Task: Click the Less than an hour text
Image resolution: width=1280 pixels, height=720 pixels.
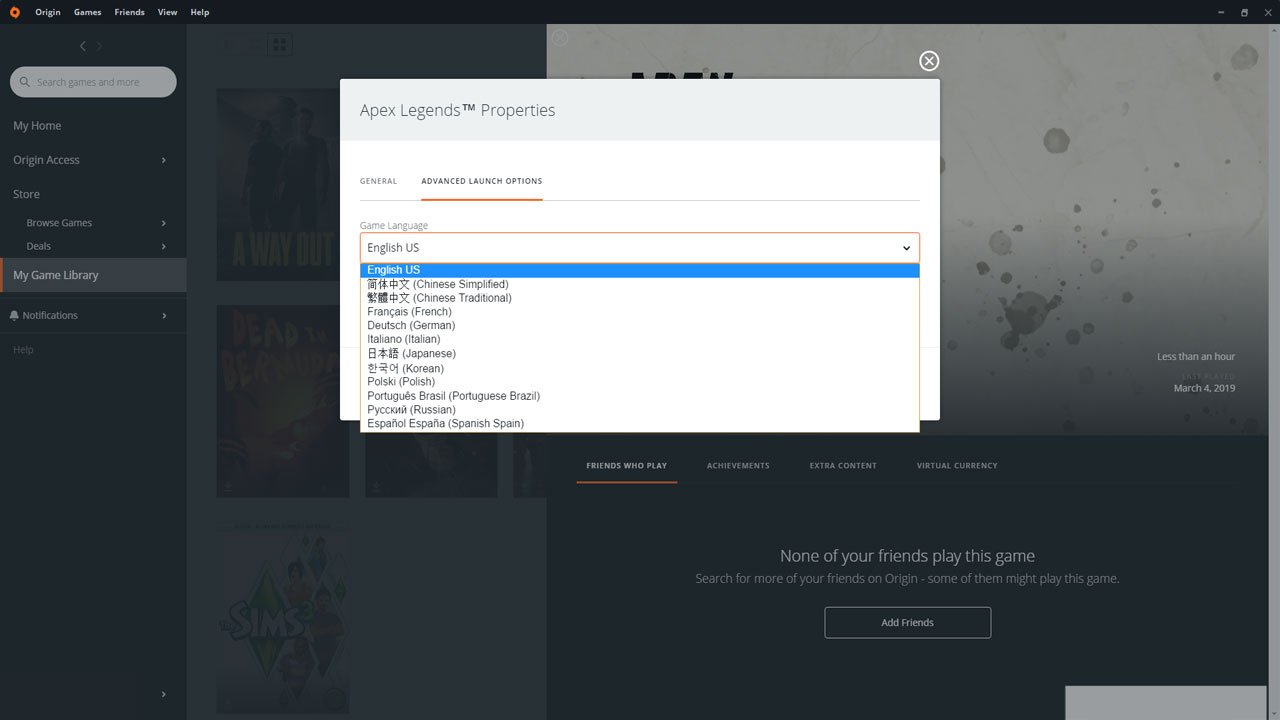Action: (1196, 357)
